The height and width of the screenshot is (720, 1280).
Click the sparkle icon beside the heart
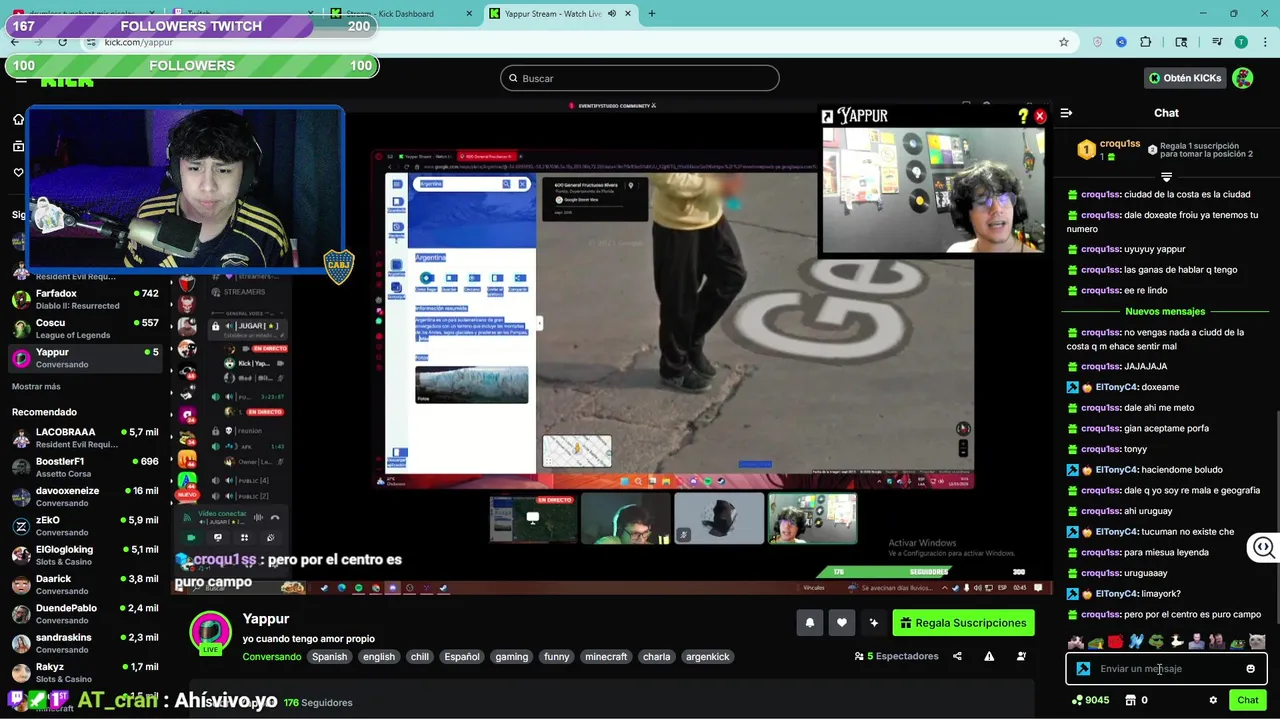(874, 623)
